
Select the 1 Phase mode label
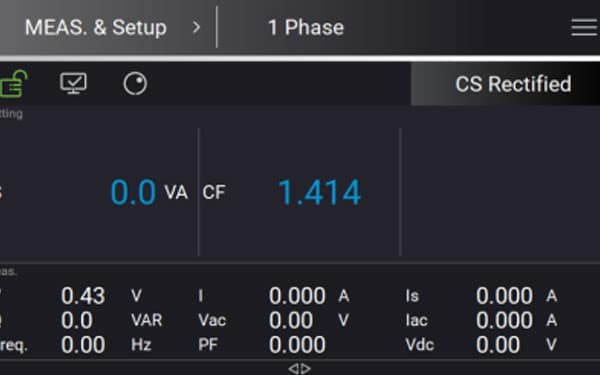coord(306,28)
